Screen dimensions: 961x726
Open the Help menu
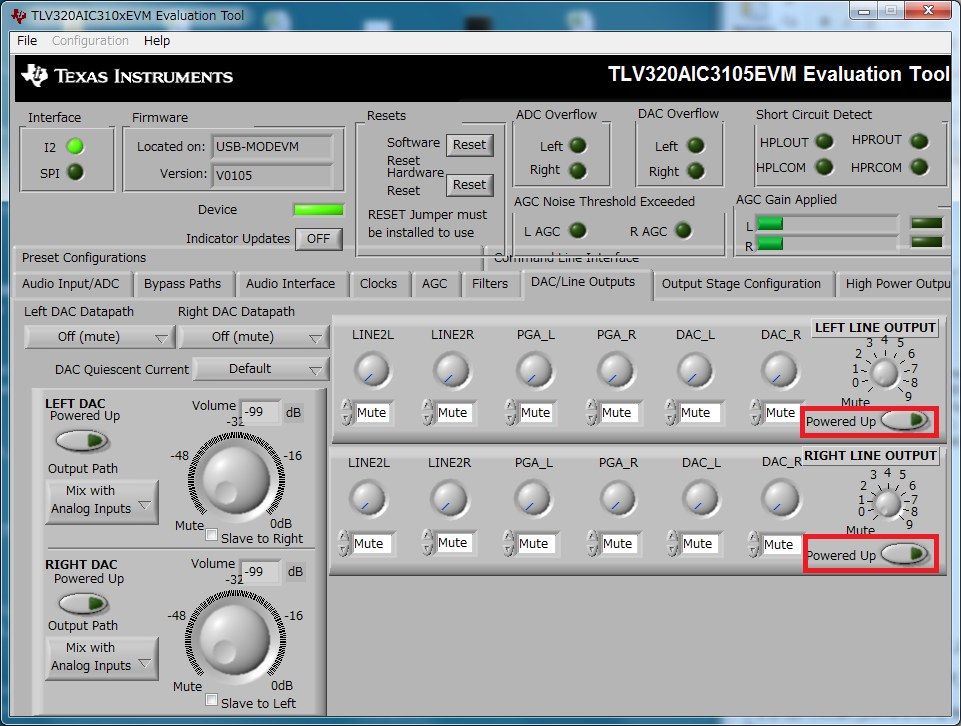[x=157, y=40]
